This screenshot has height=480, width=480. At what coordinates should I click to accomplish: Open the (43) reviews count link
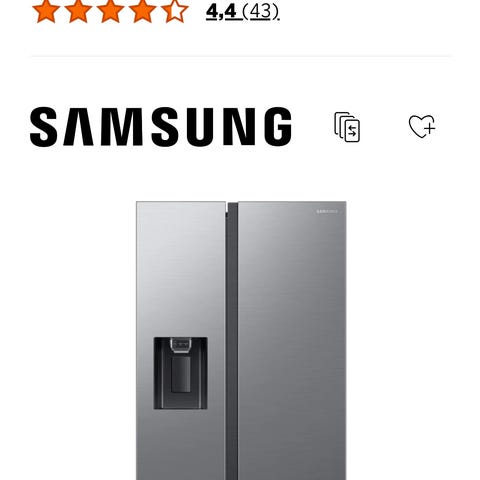tap(260, 12)
